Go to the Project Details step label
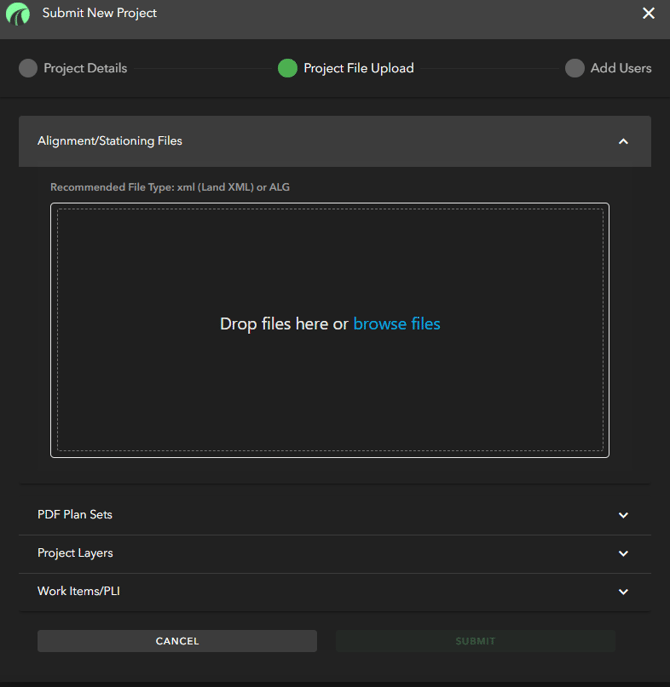Screen dimensions: 670x687 click(x=85, y=68)
